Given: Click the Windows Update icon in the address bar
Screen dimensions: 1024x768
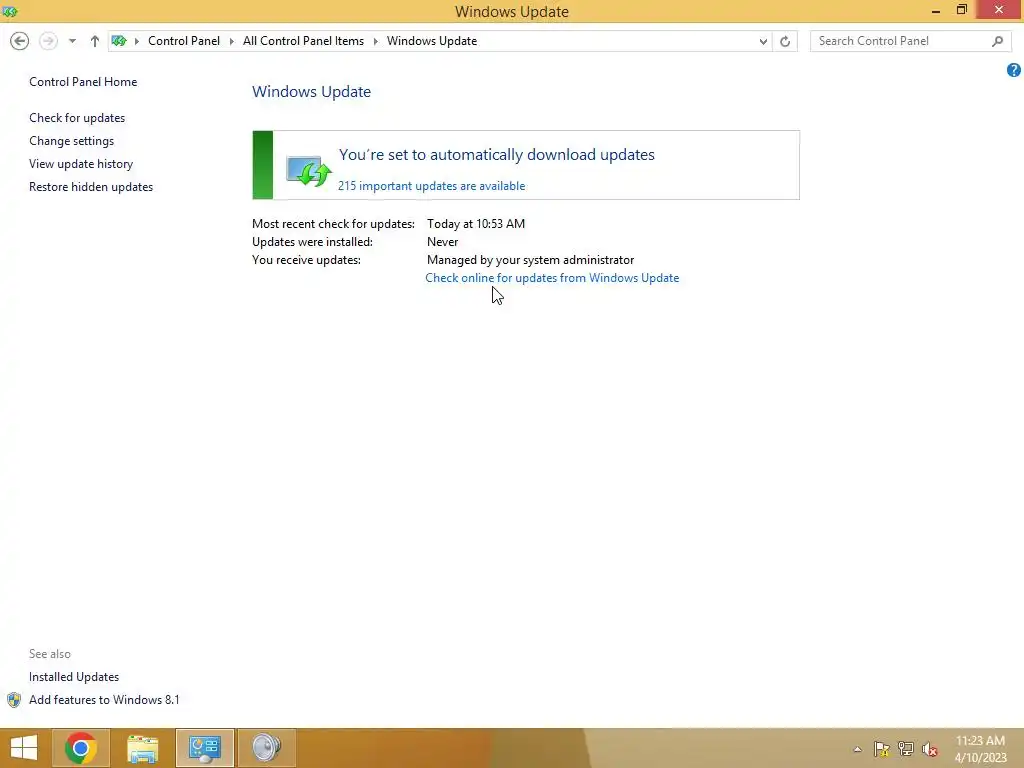Looking at the screenshot, I should click(119, 41).
